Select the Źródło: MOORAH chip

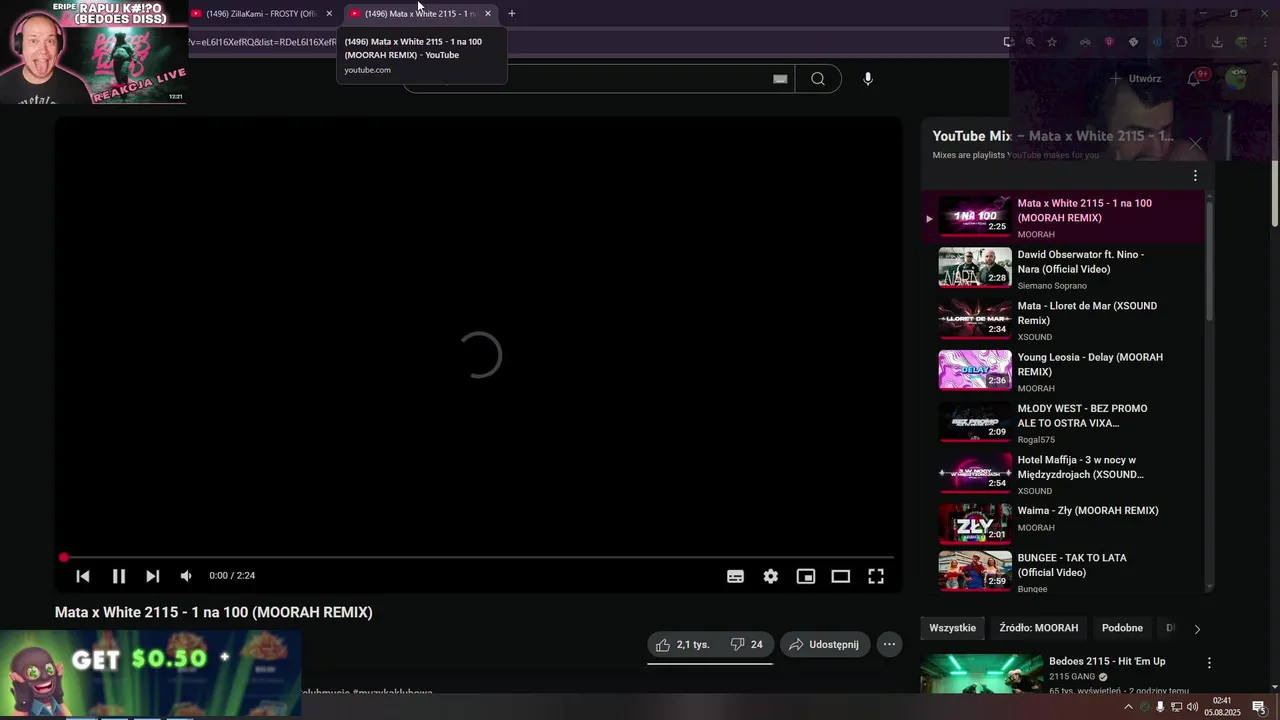(1039, 628)
